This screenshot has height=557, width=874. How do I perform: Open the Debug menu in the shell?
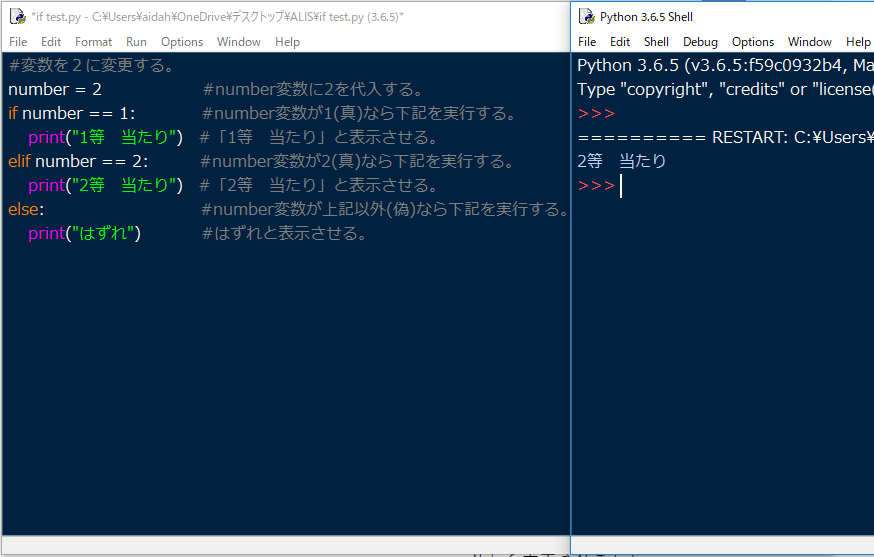(x=700, y=42)
